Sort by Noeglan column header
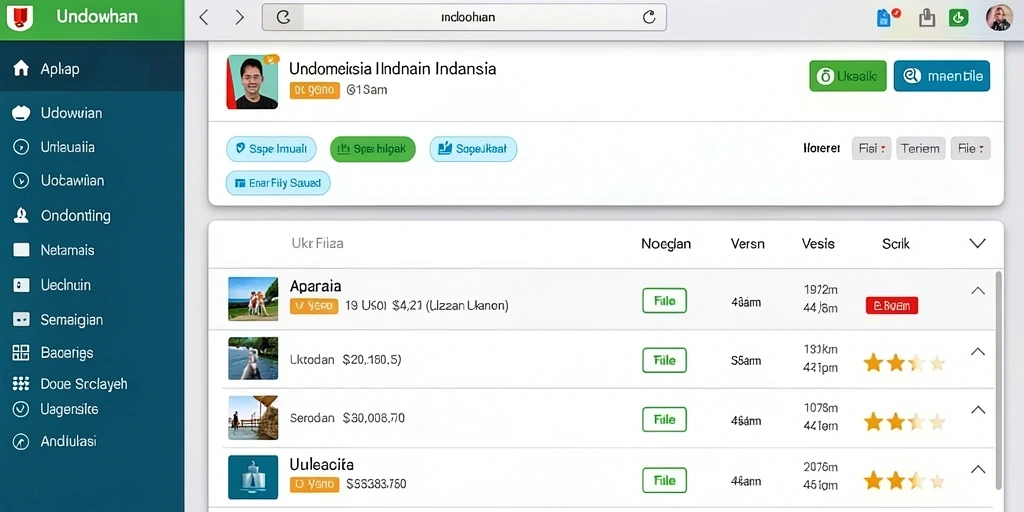Image resolution: width=1024 pixels, height=512 pixels. coord(666,244)
